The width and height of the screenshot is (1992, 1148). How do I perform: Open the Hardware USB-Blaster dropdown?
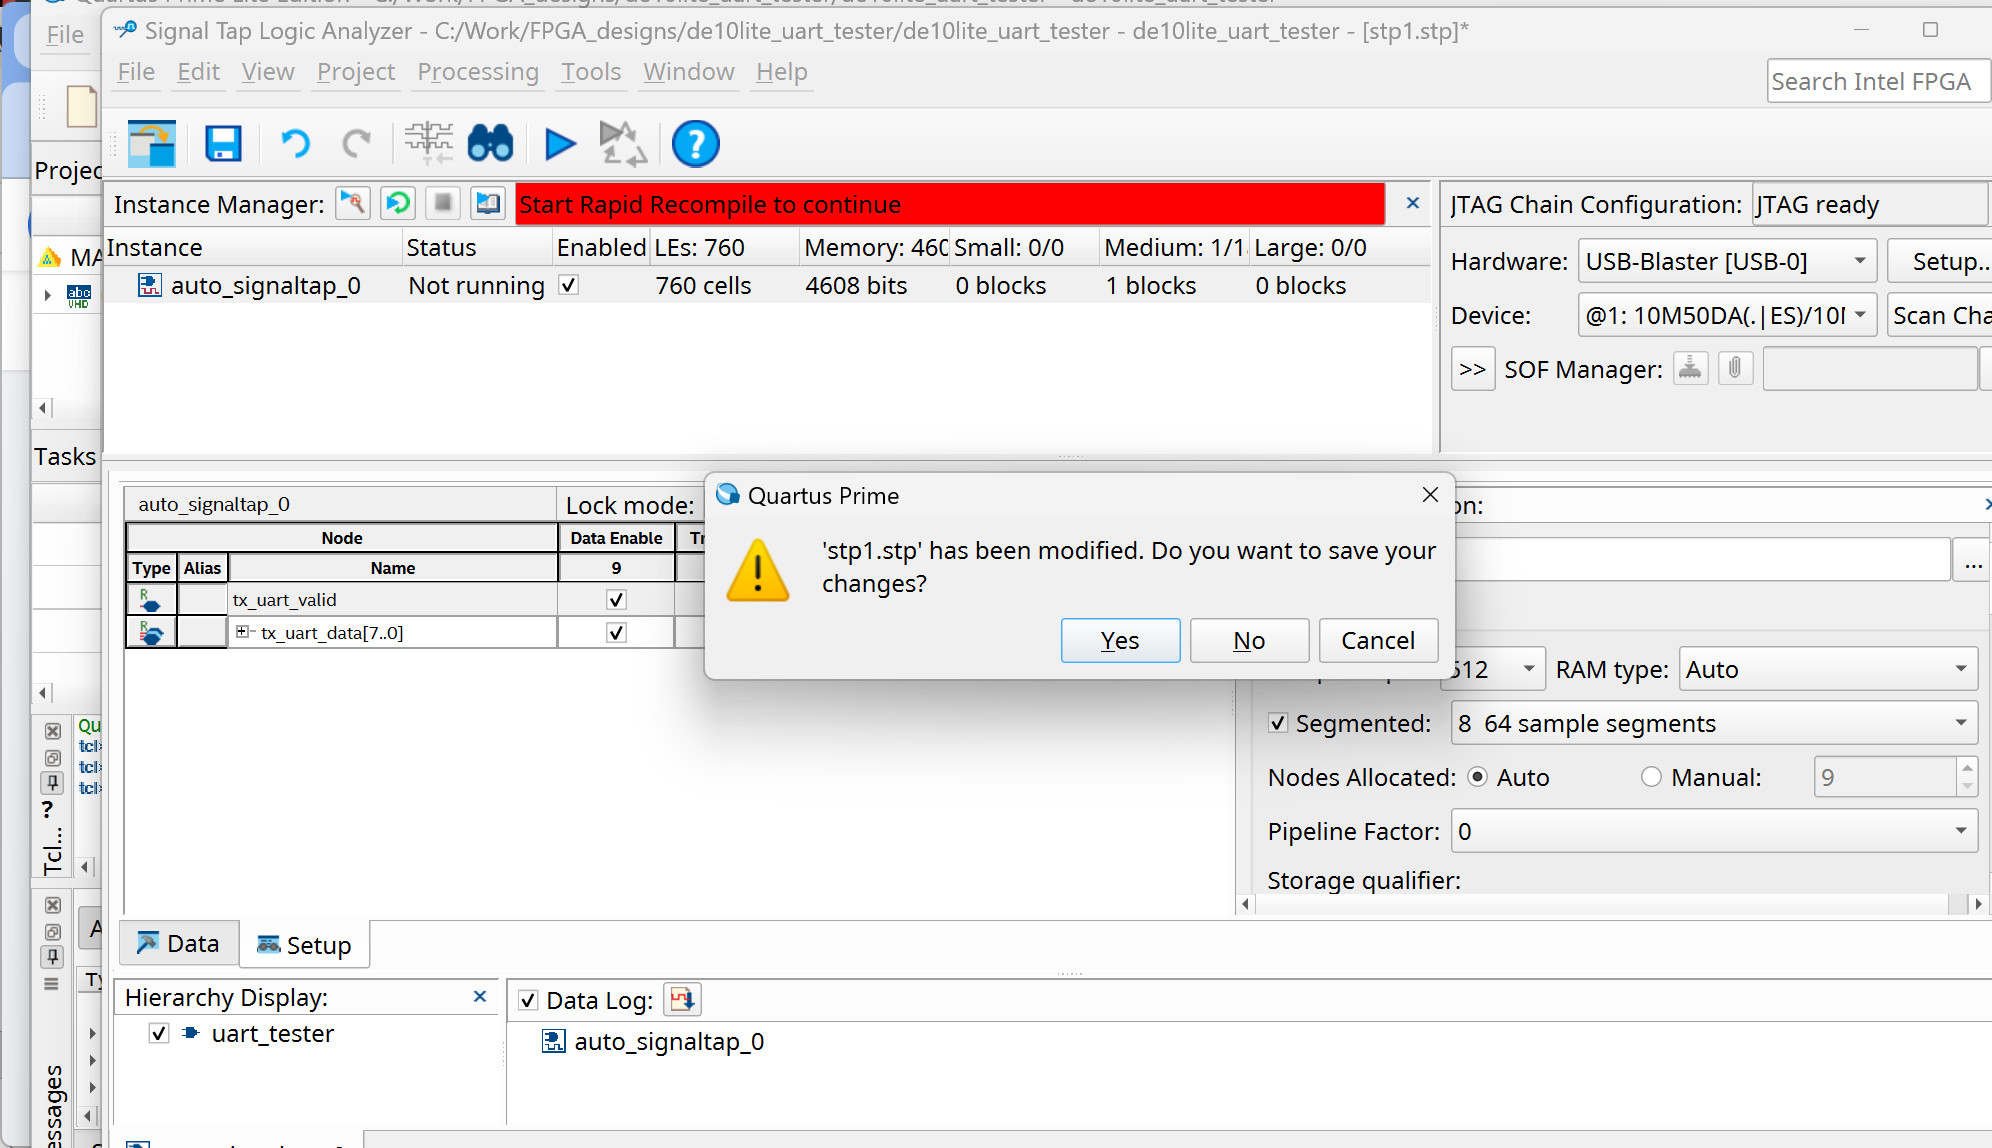[1726, 262]
